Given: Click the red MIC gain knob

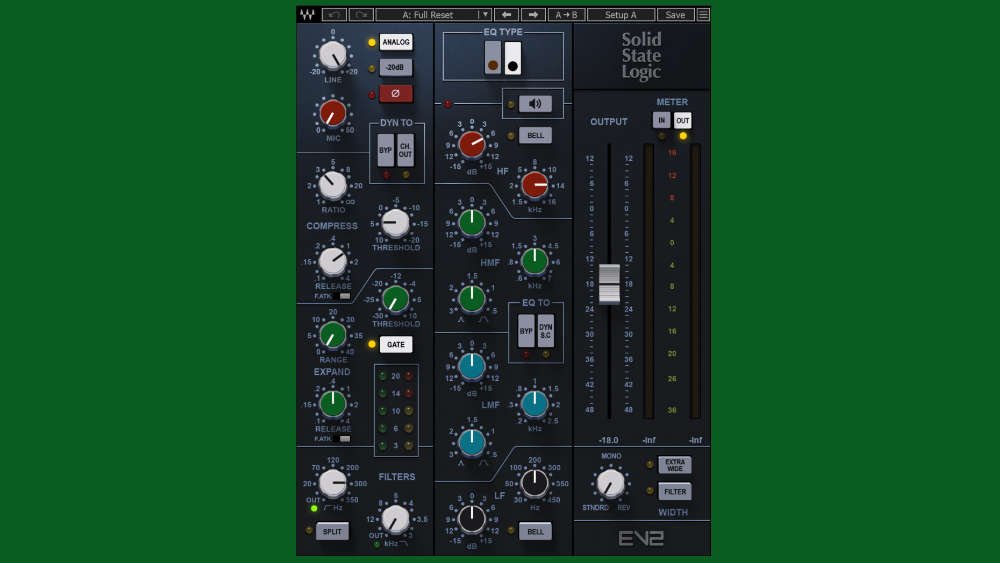Looking at the screenshot, I should (x=333, y=113).
